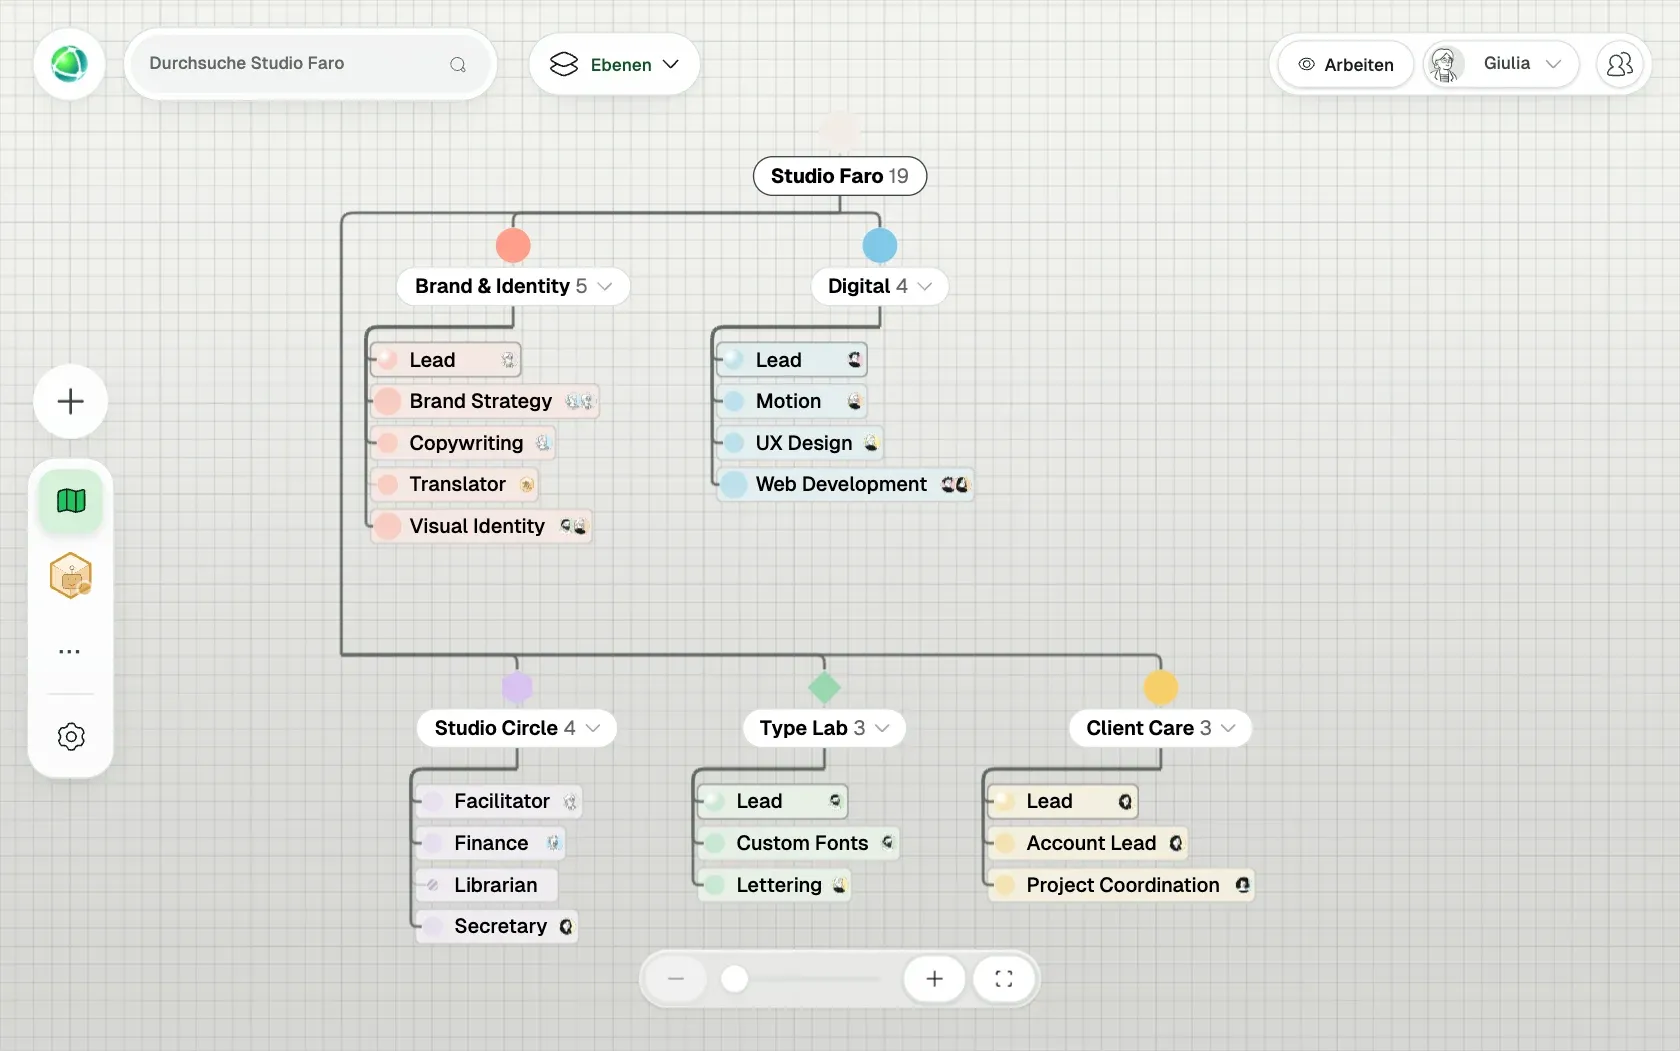This screenshot has width=1680, height=1051.
Task: Open settings gear in sidebar
Action: click(71, 737)
